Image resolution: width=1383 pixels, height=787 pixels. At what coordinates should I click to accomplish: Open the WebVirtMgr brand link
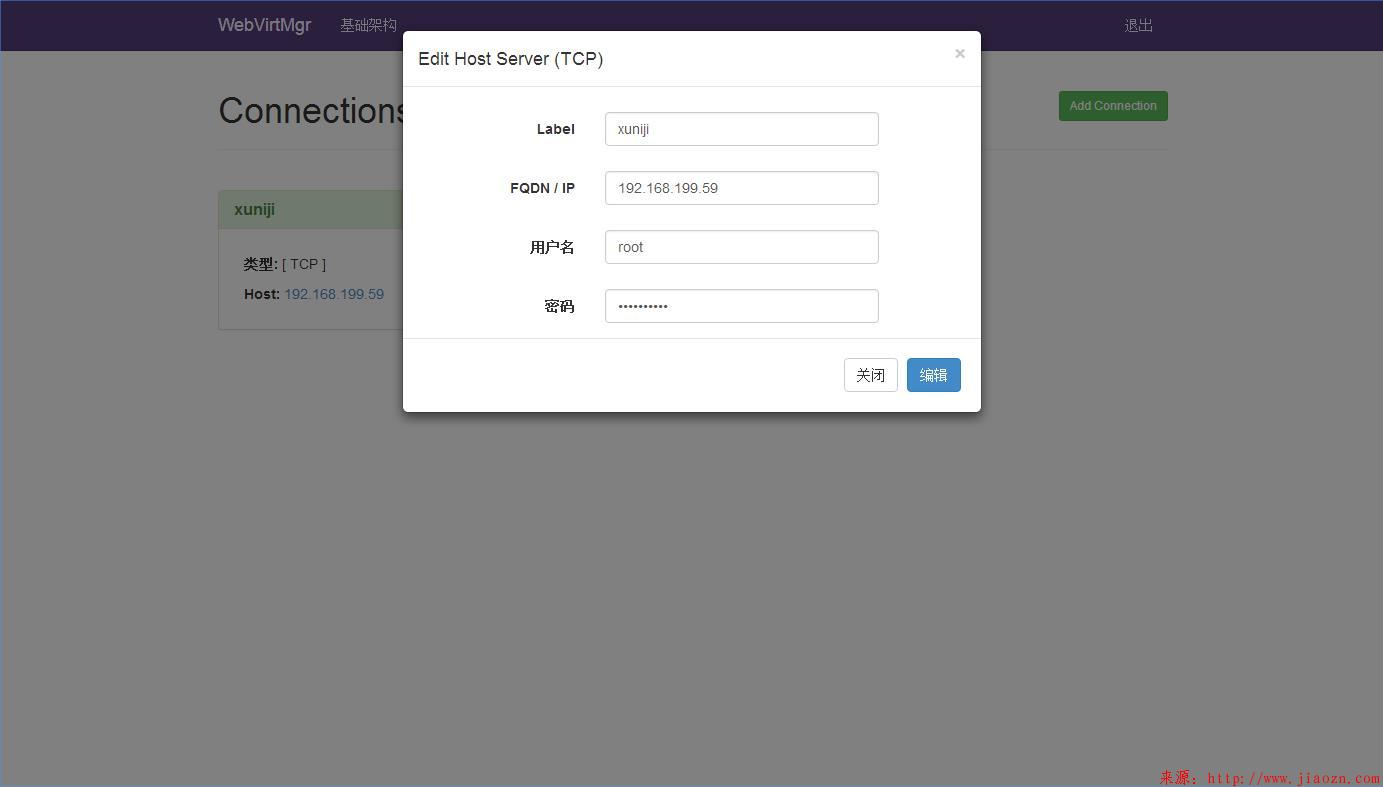coord(264,25)
